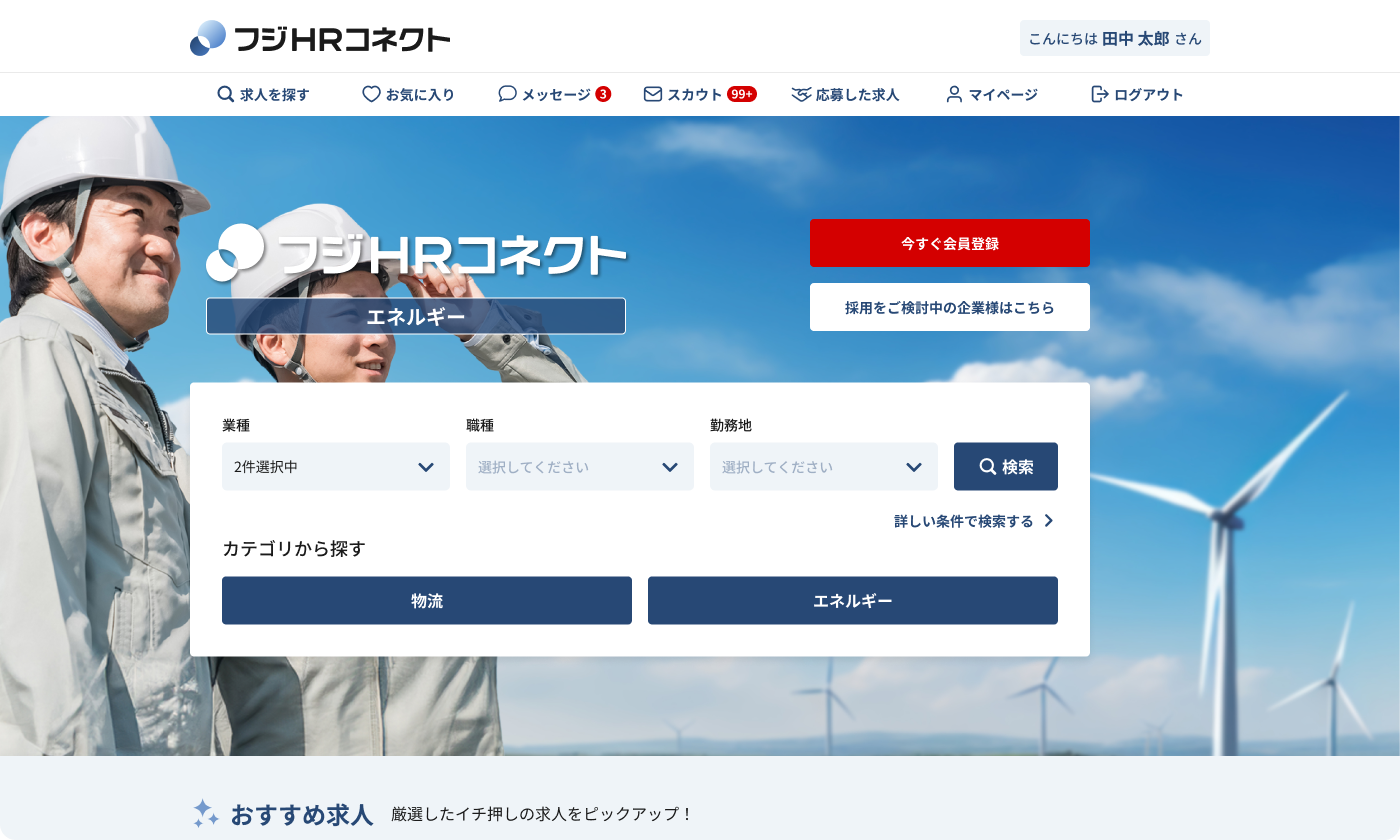Screen dimensions: 1400x840
Task: Select 求人を探す in the navigation bar
Action: tap(262, 94)
